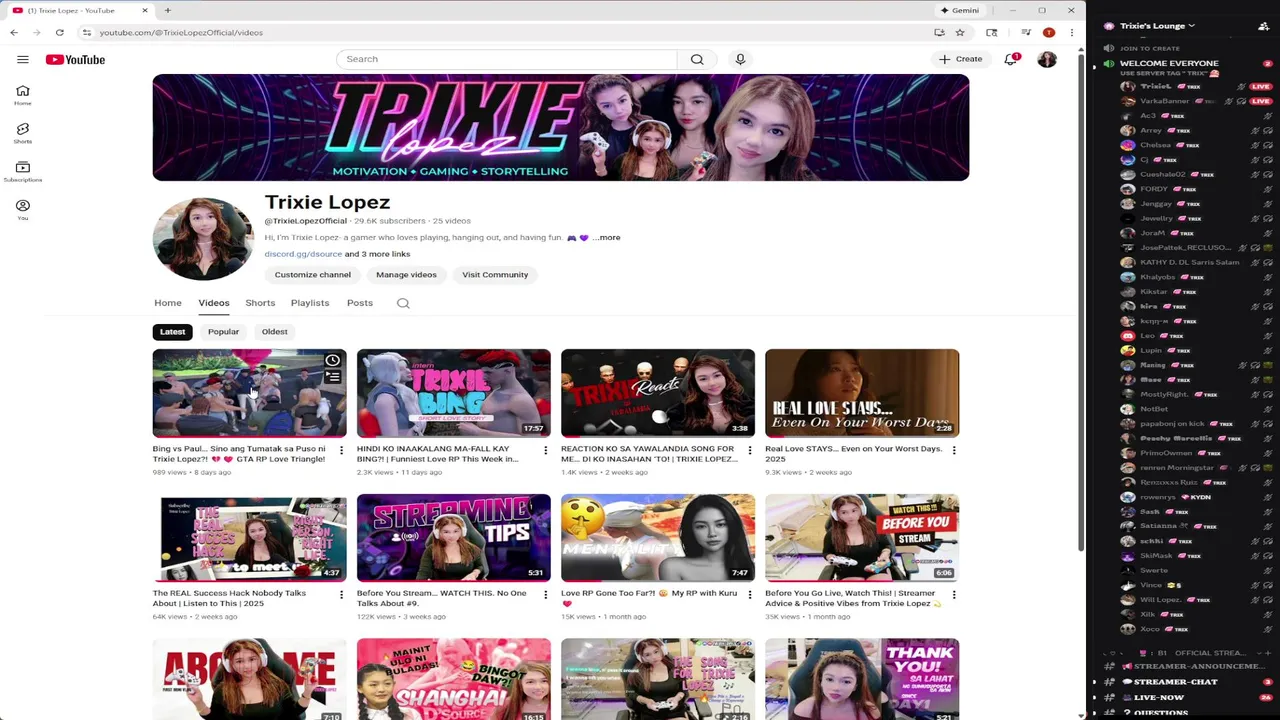Viewport: 1280px width, 720px height.
Task: Open view site information icon in address bar
Action: tap(86, 32)
